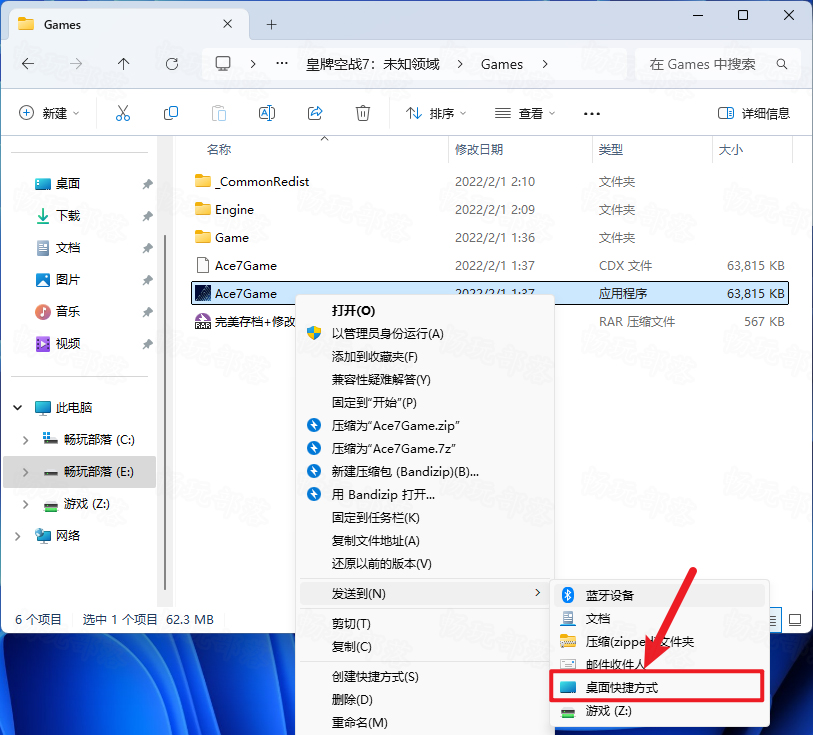Choose 压缩为"Ace7Game.zip"
The width and height of the screenshot is (813, 735).
coord(425,426)
